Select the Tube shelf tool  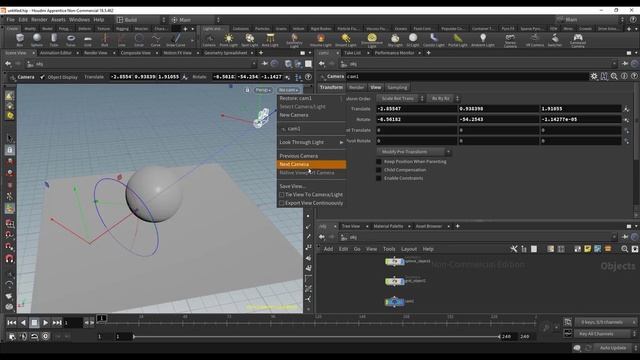(54, 40)
